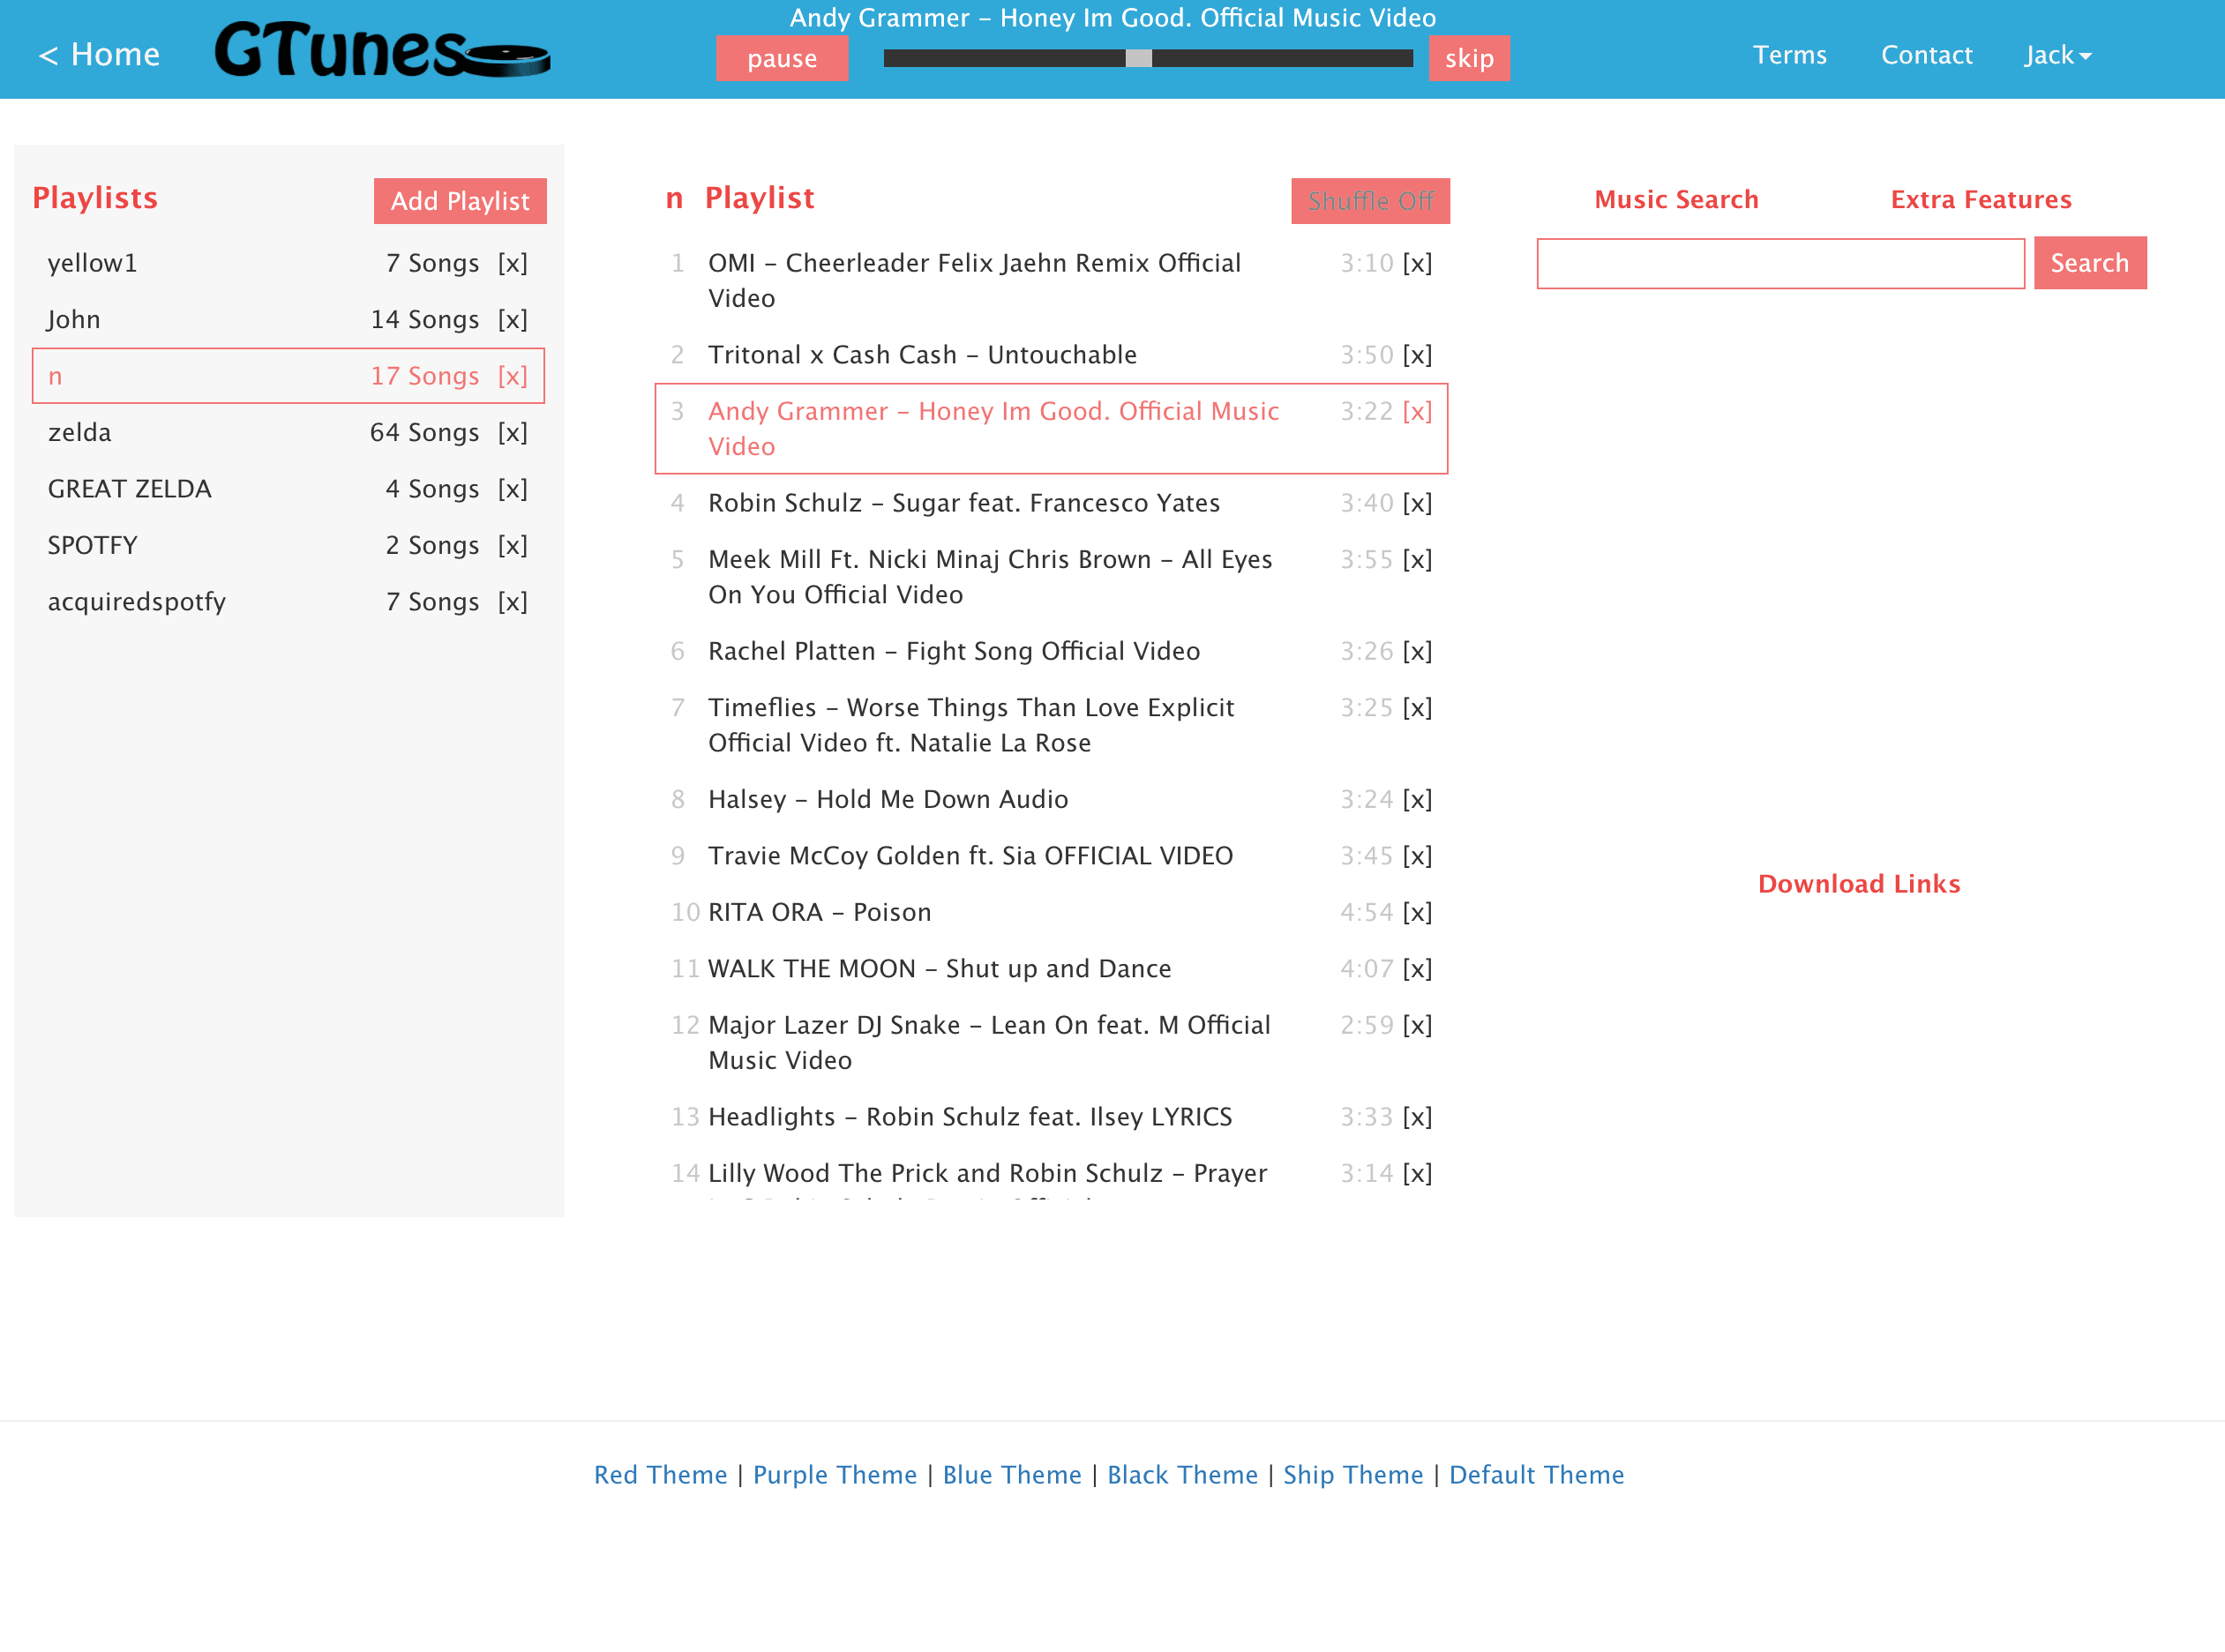The image size is (2225, 1652).
Task: Select the GREAT ZELDA playlist
Action: (130, 489)
